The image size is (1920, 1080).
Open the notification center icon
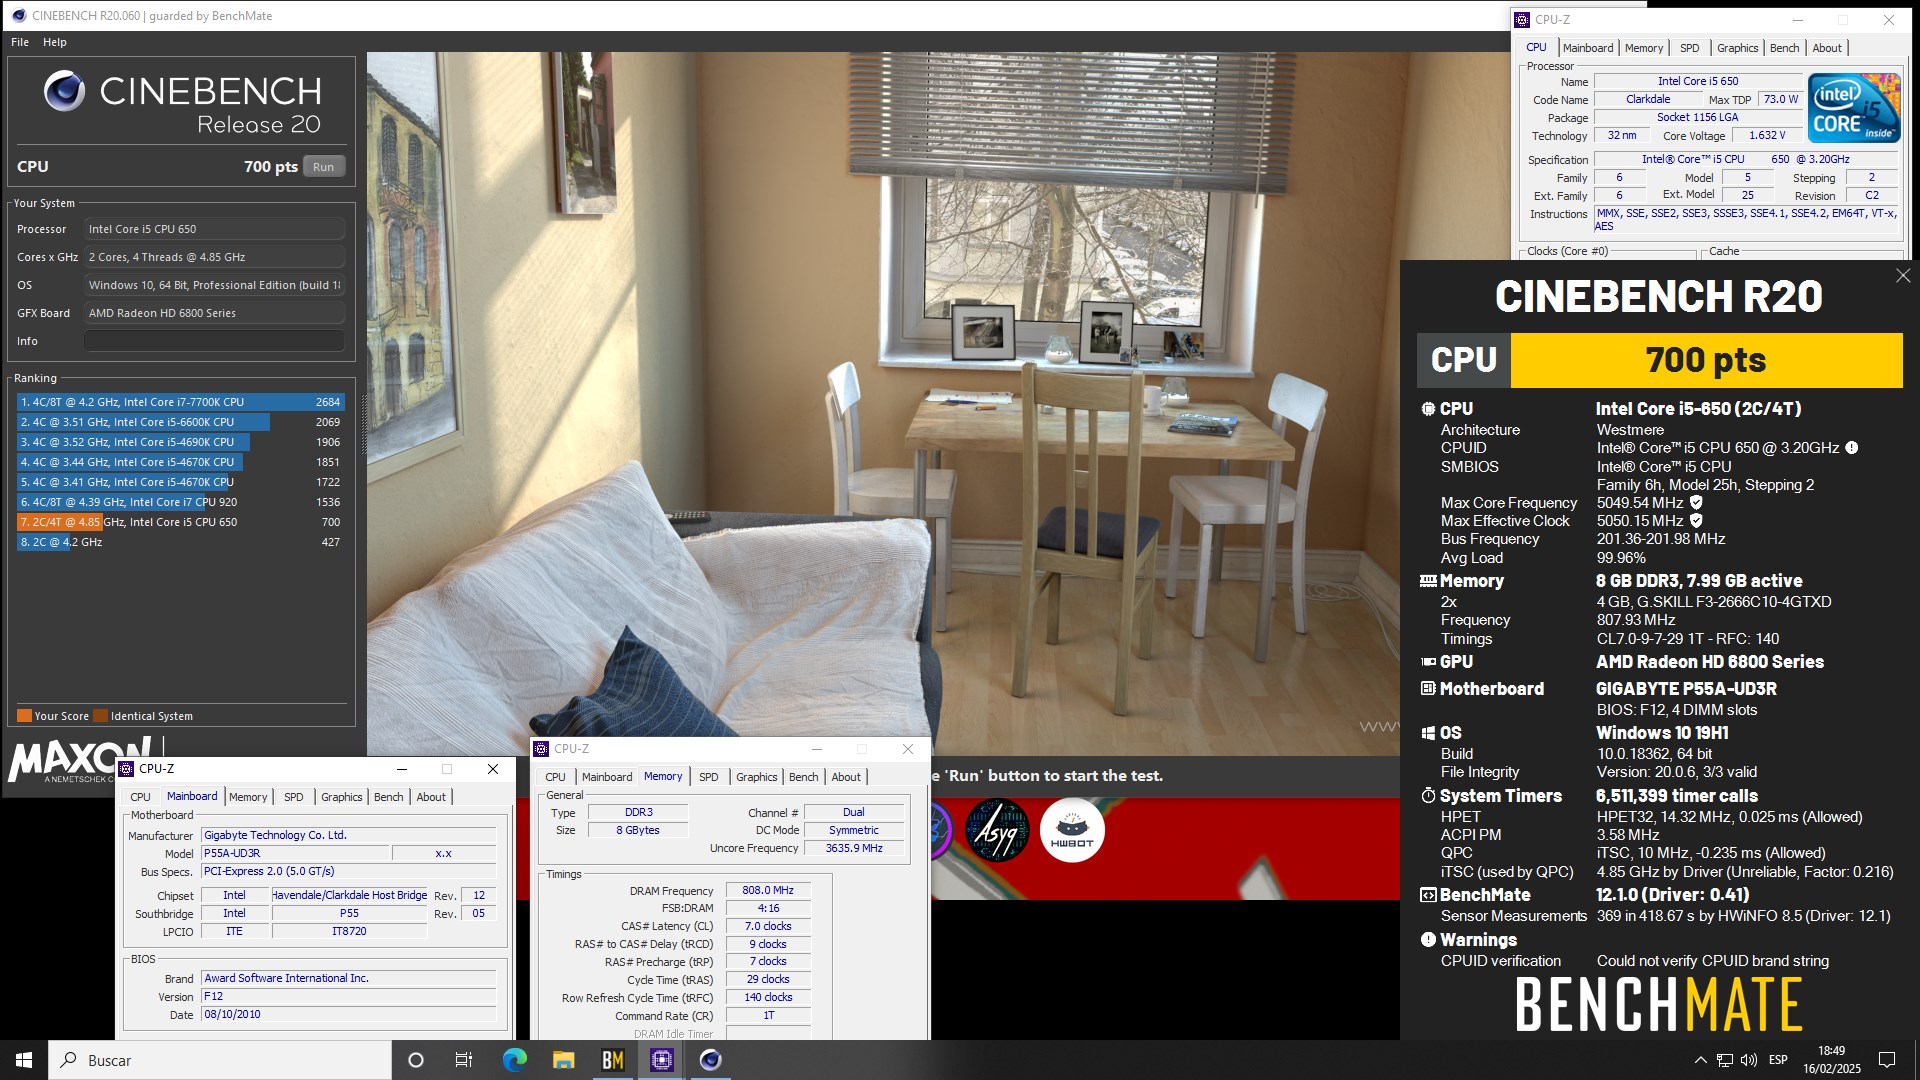[1887, 1060]
